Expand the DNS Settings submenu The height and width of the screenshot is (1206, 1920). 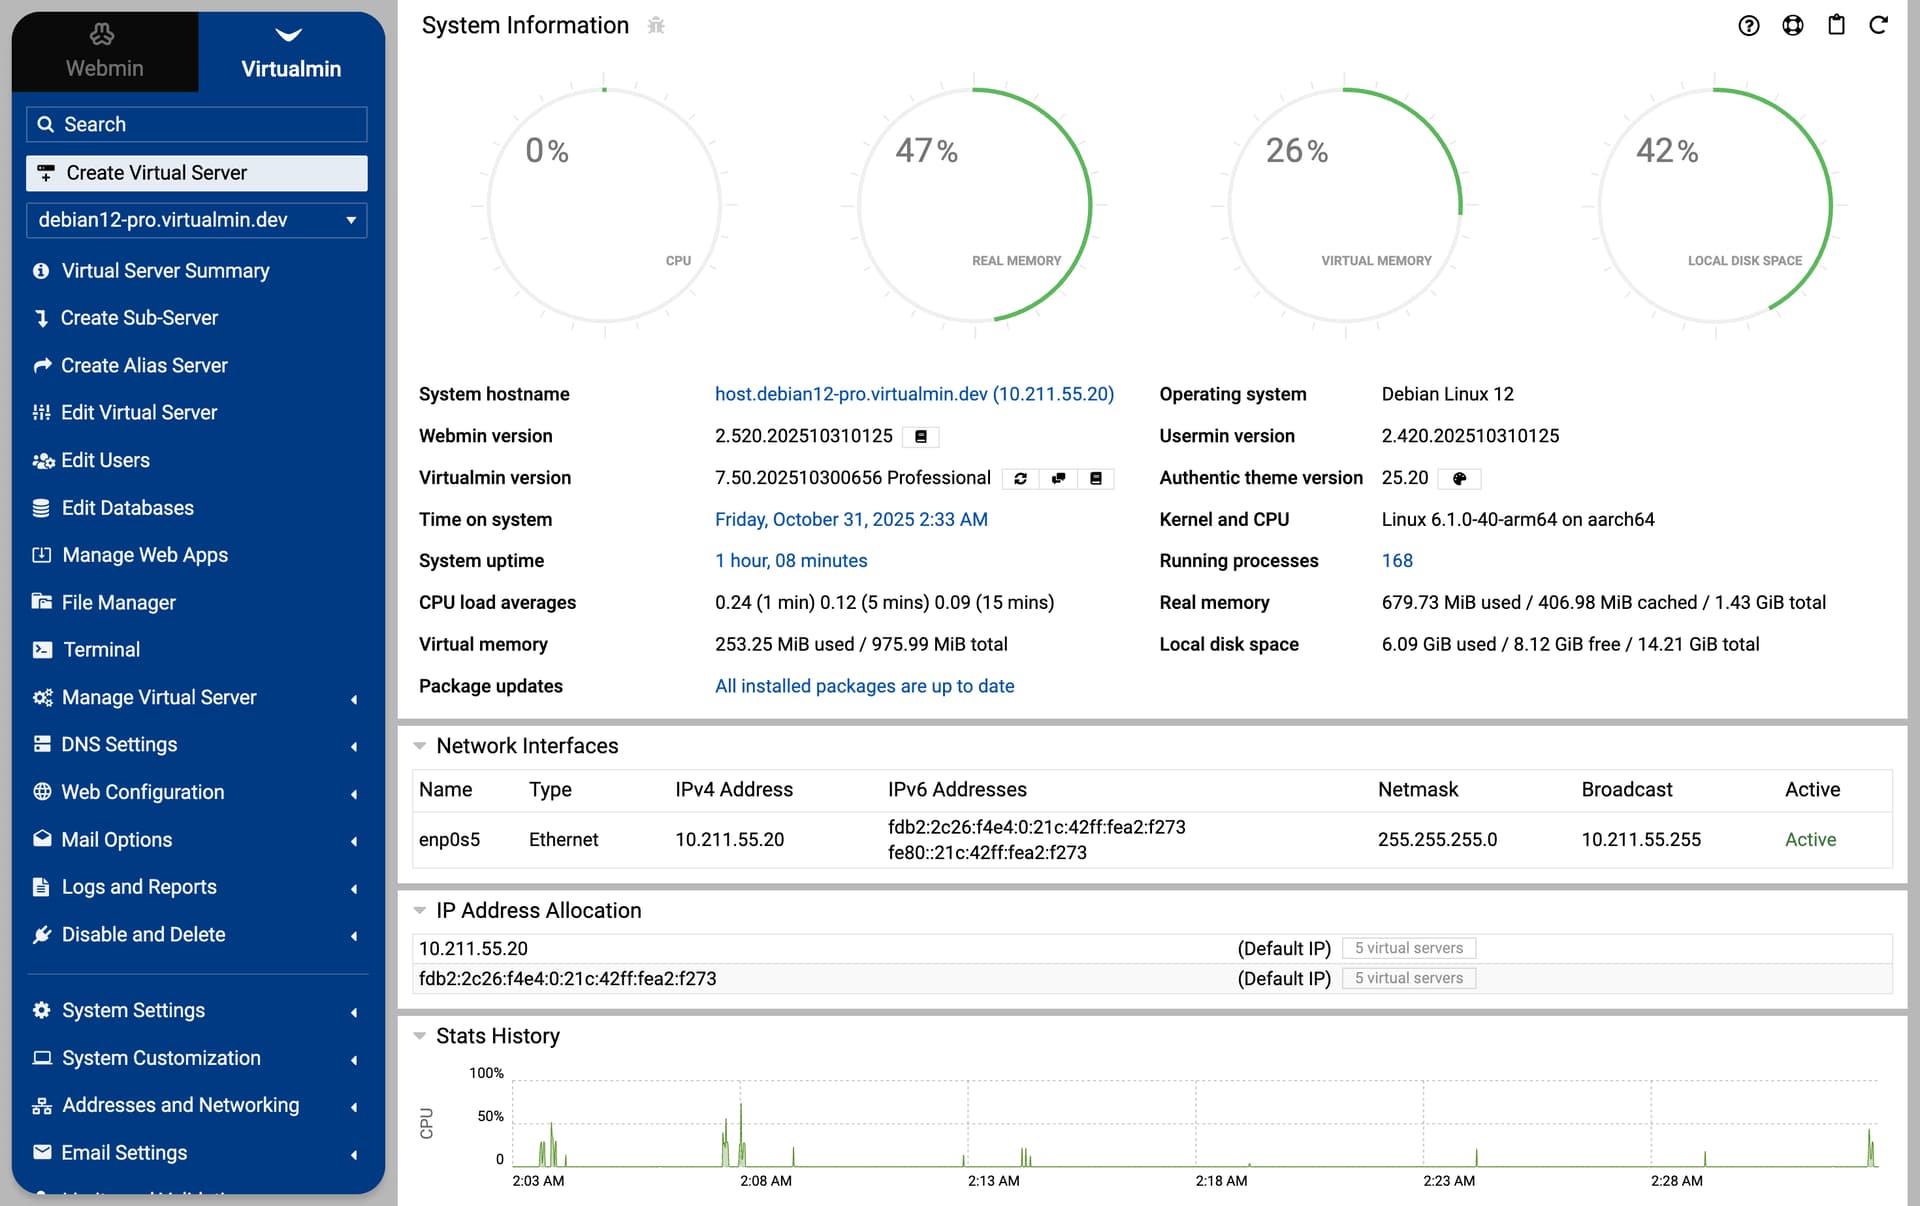point(197,745)
